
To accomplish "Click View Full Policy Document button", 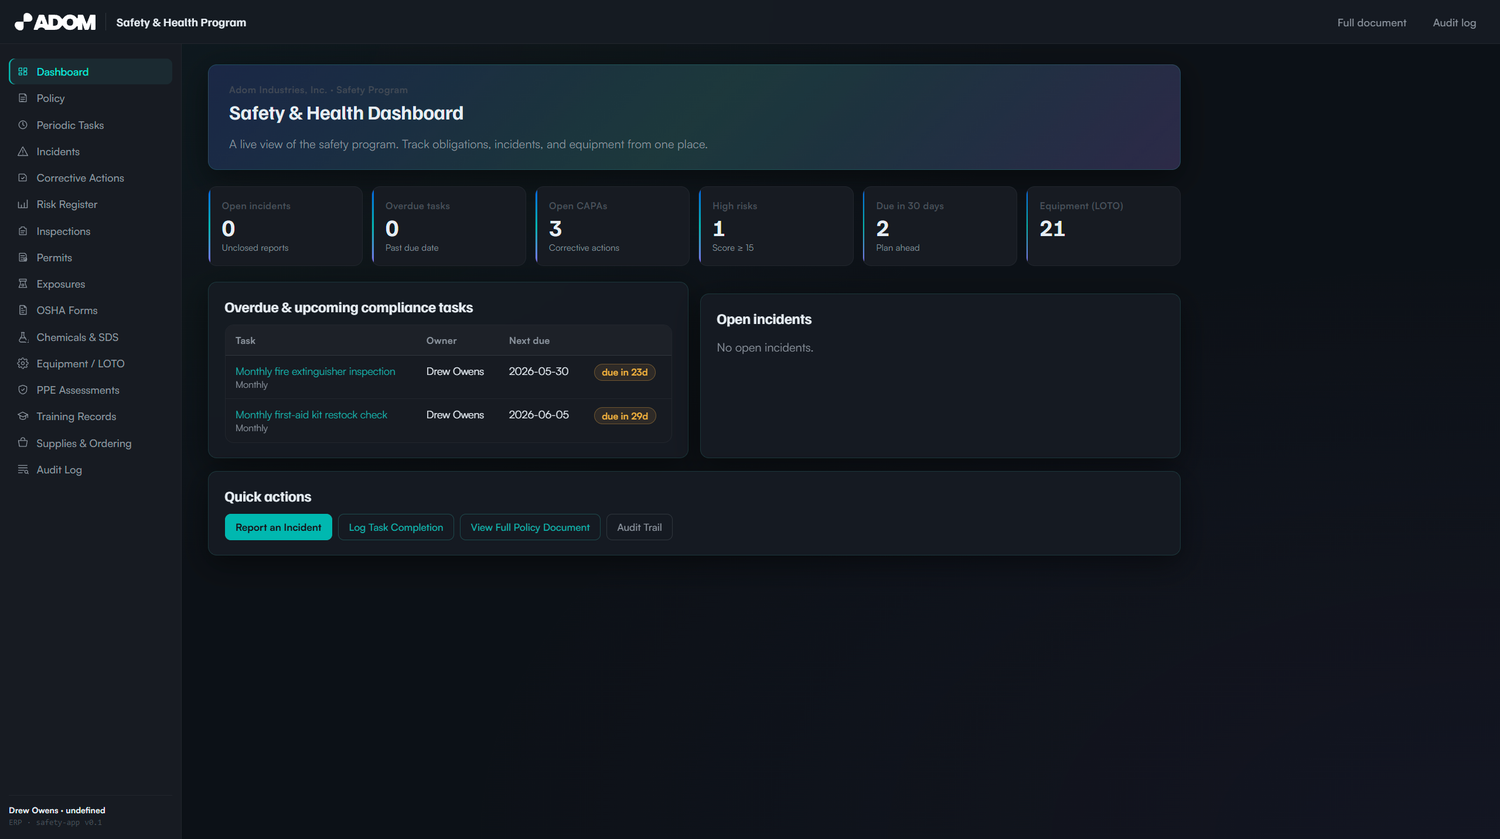I will [x=530, y=527].
